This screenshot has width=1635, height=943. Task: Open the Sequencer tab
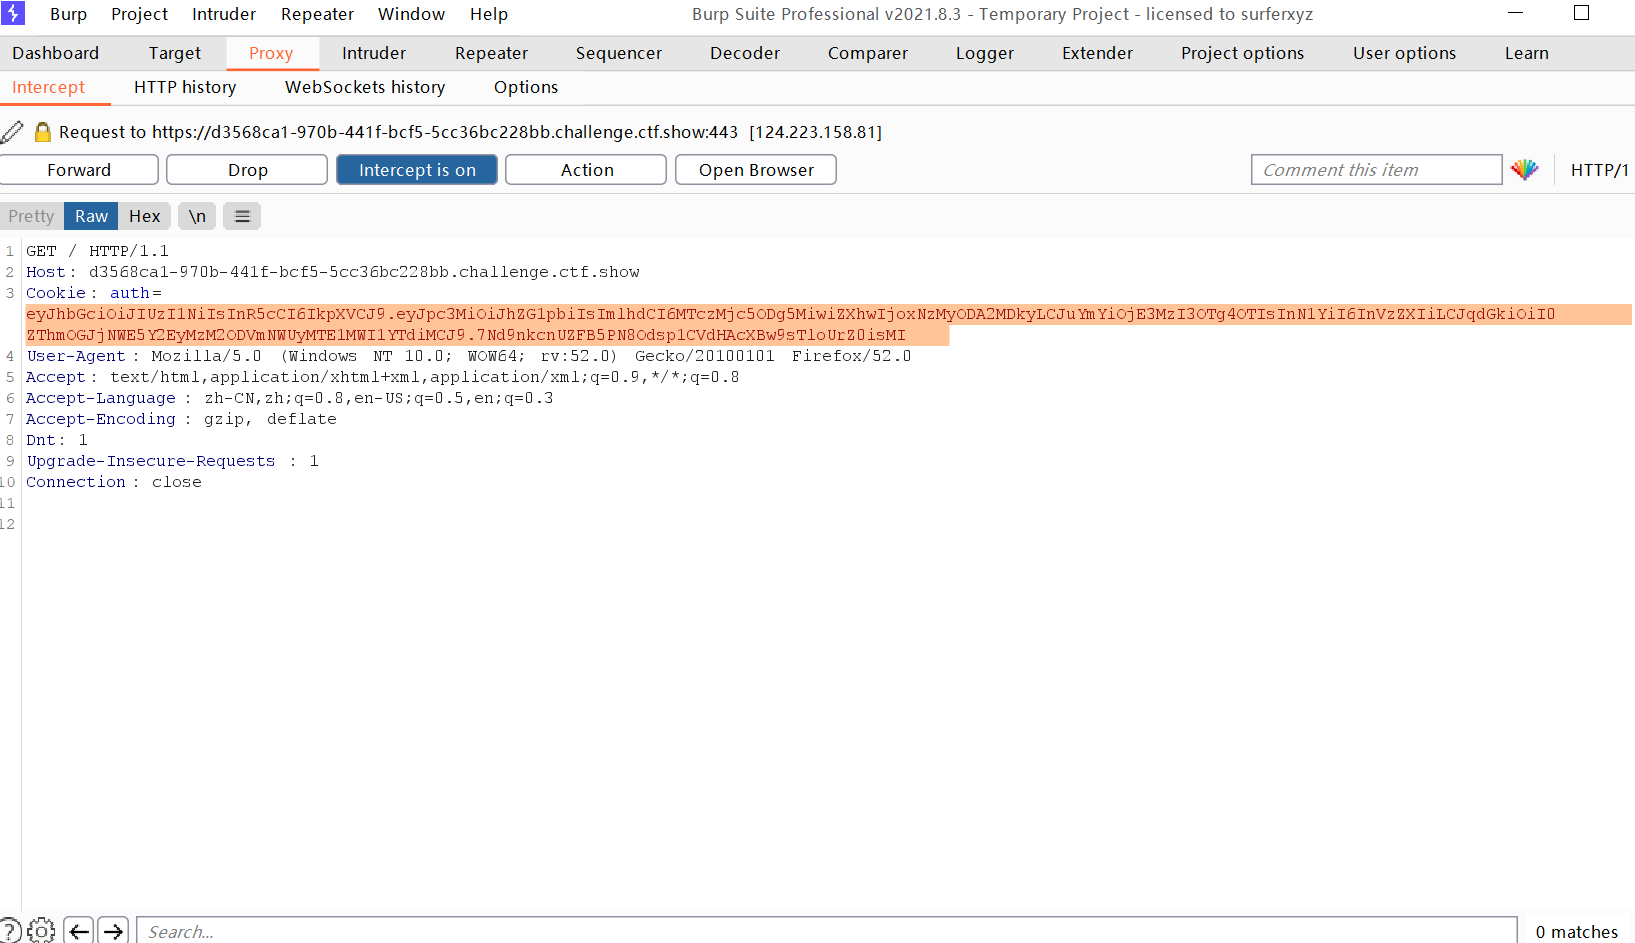[619, 53]
